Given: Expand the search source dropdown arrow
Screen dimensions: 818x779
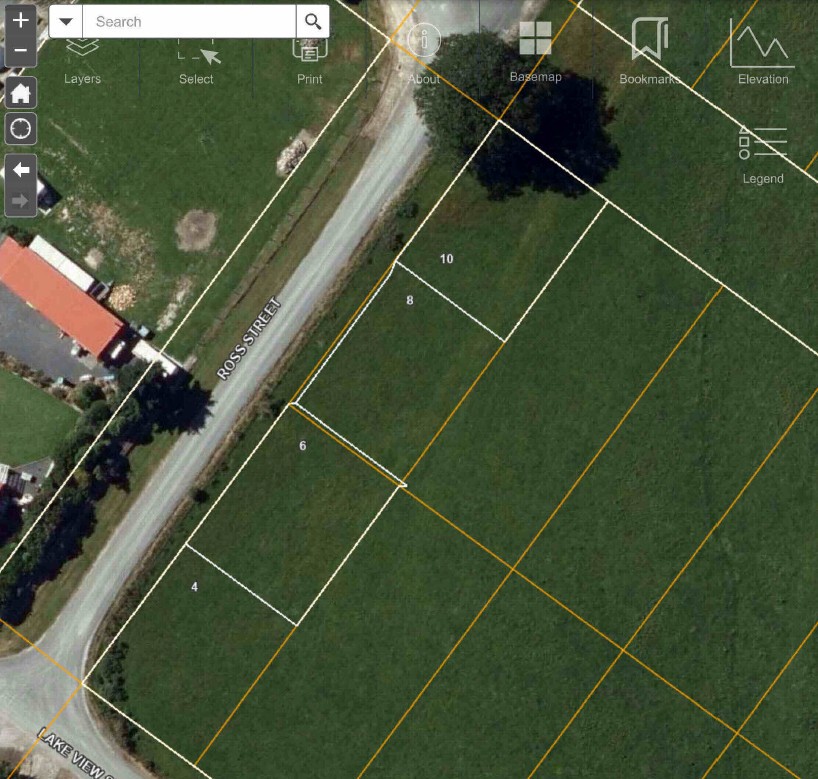Looking at the screenshot, I should point(66,21).
